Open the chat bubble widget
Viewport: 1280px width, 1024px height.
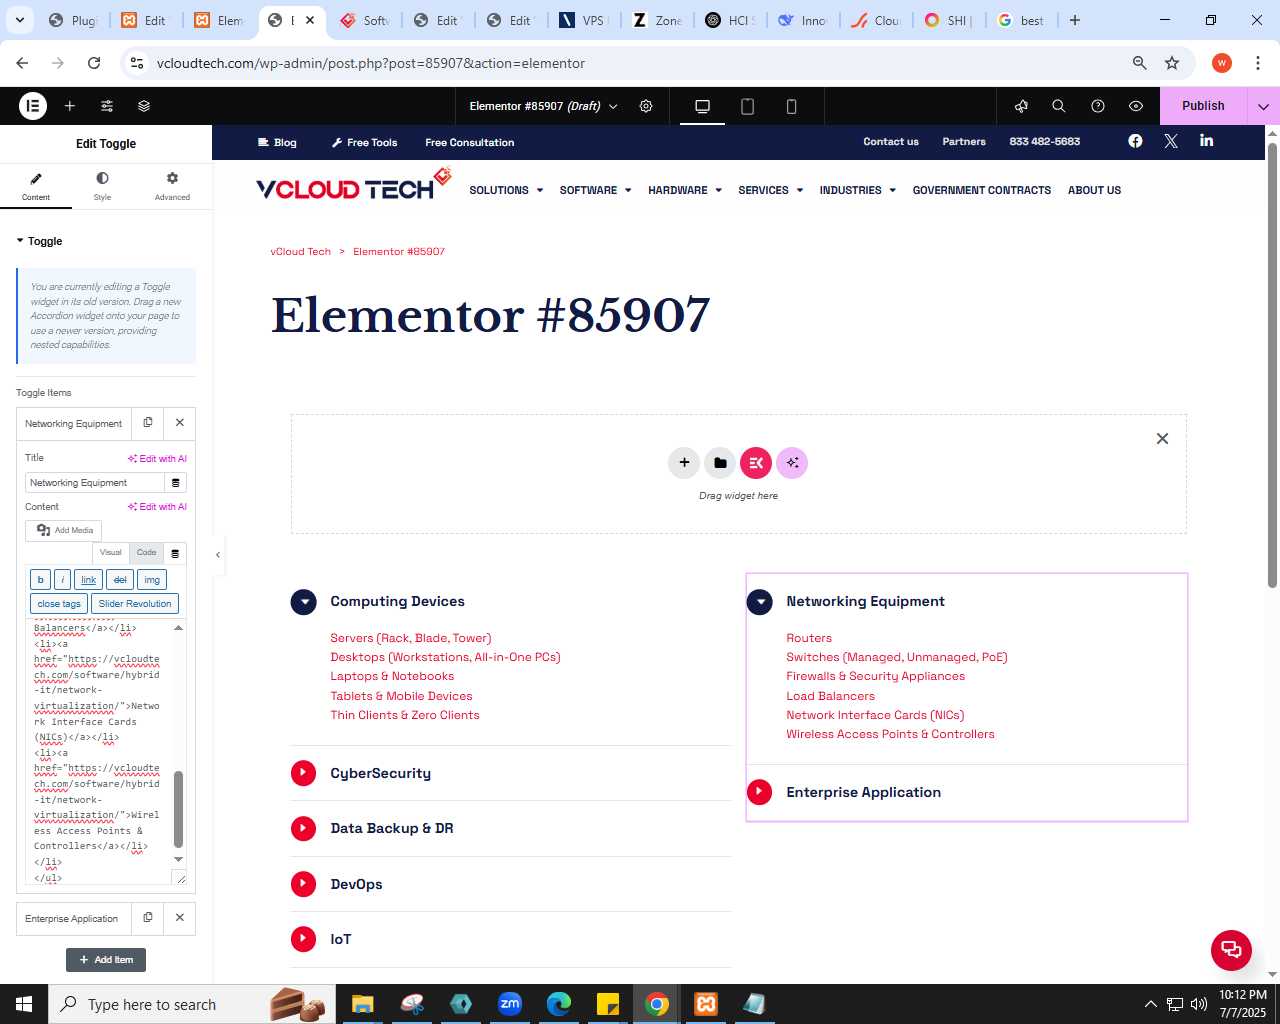(1231, 950)
